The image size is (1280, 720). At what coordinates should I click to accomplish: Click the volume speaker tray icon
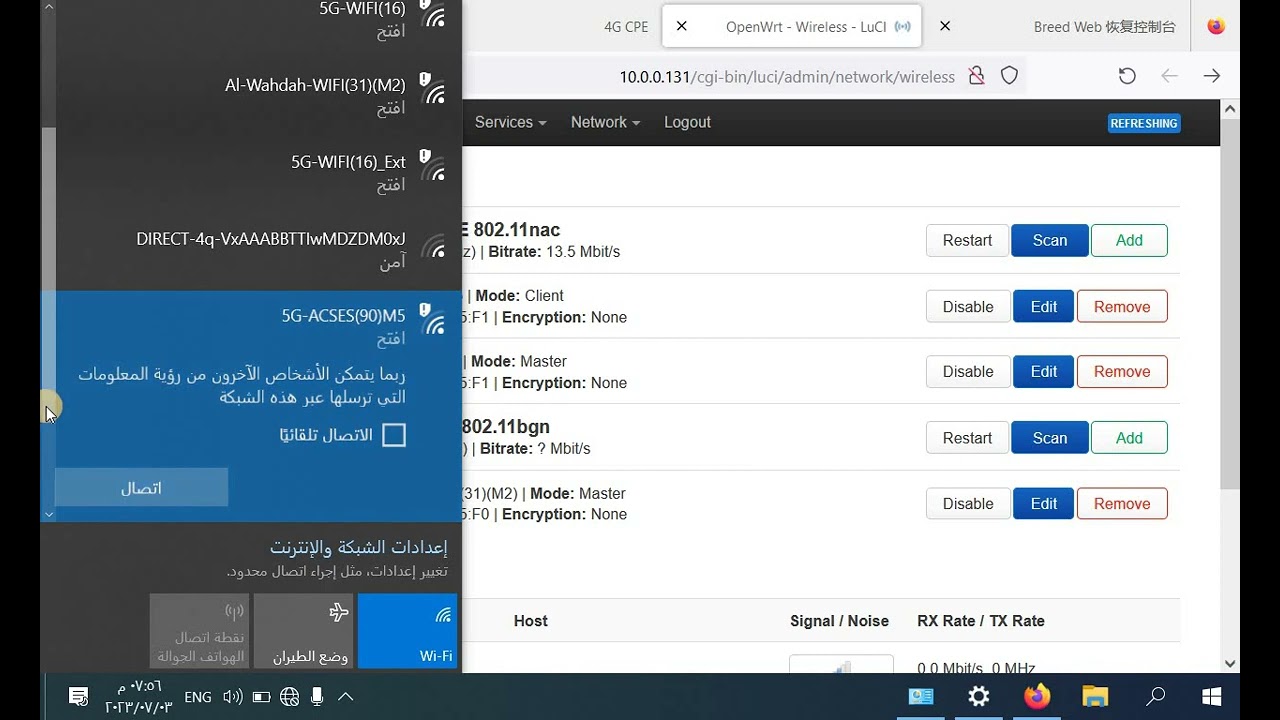[x=232, y=697]
